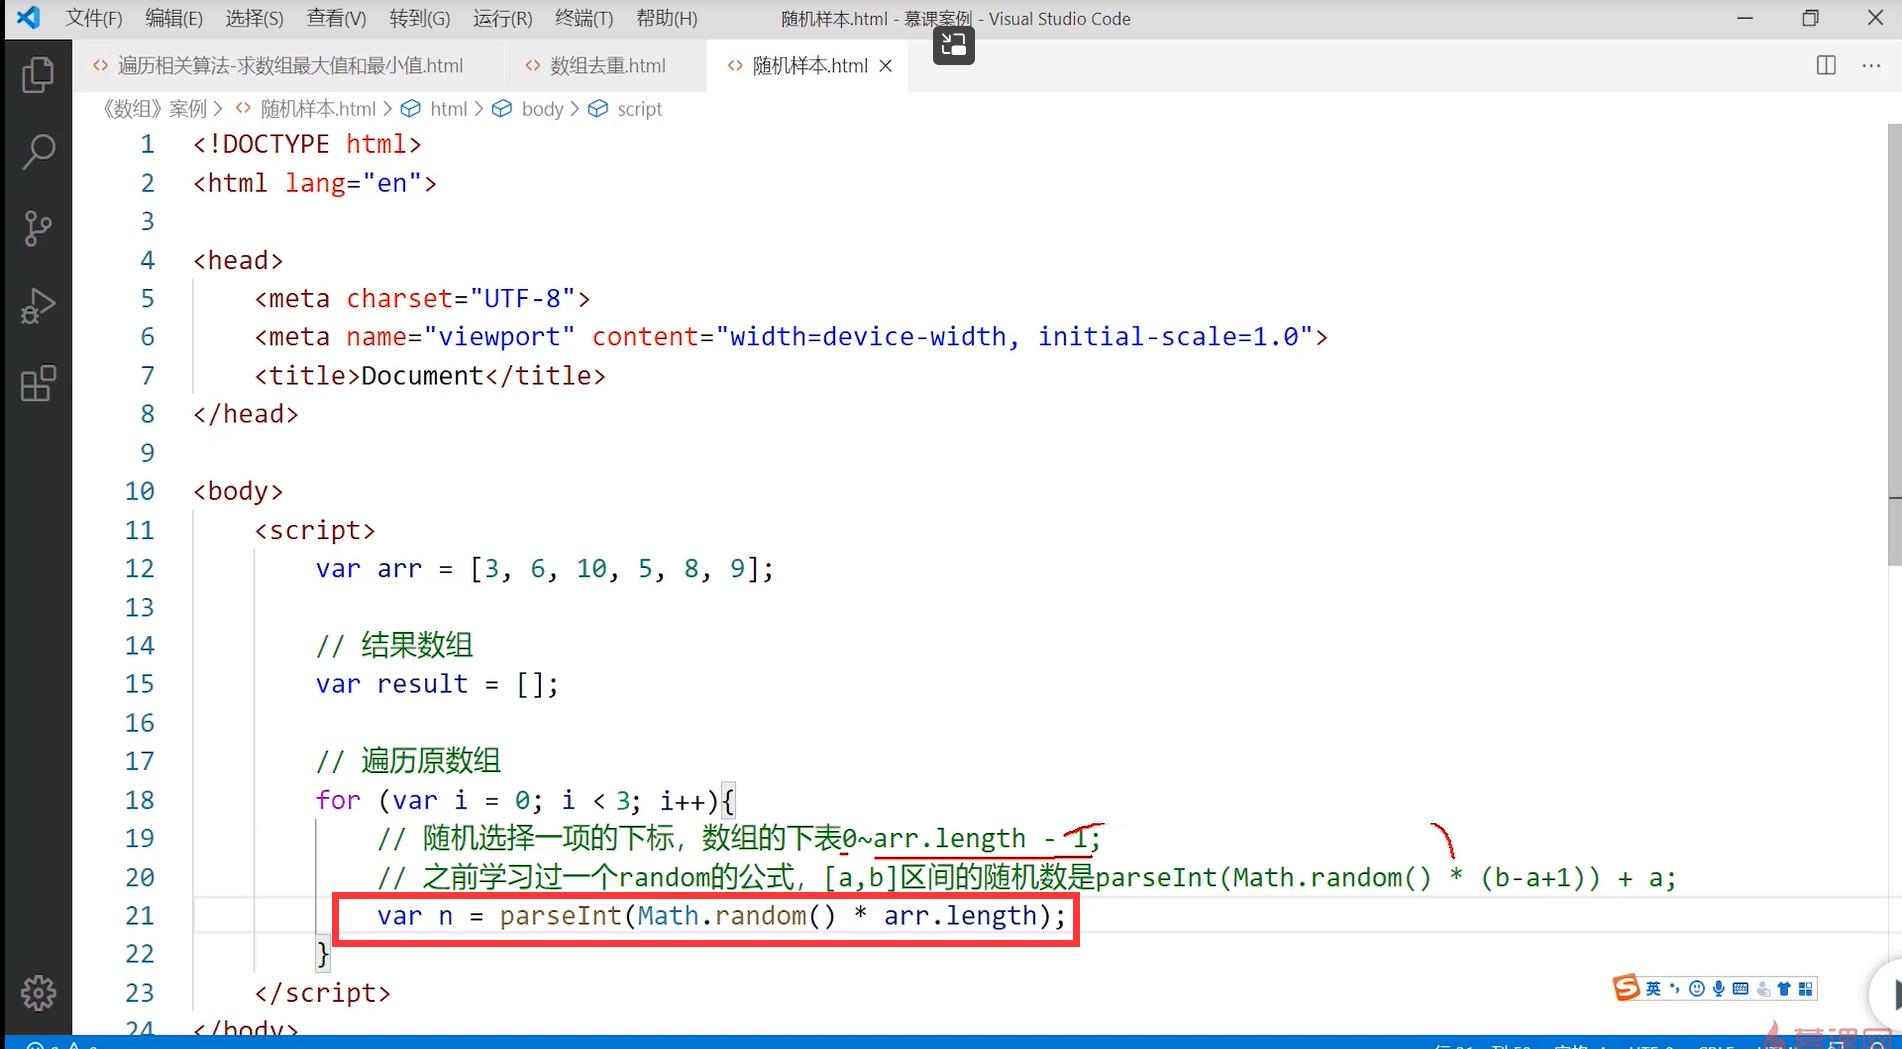Click the '<meta charset' line
This screenshot has width=1902, height=1049.
(x=422, y=298)
